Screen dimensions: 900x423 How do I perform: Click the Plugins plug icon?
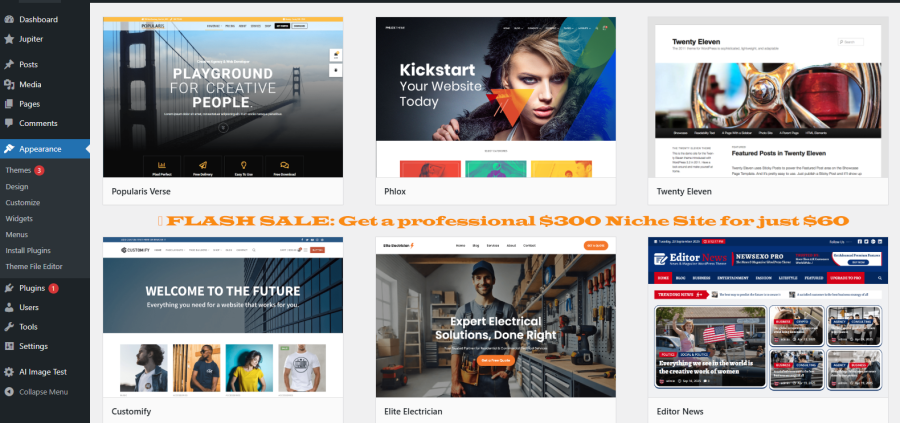point(9,288)
